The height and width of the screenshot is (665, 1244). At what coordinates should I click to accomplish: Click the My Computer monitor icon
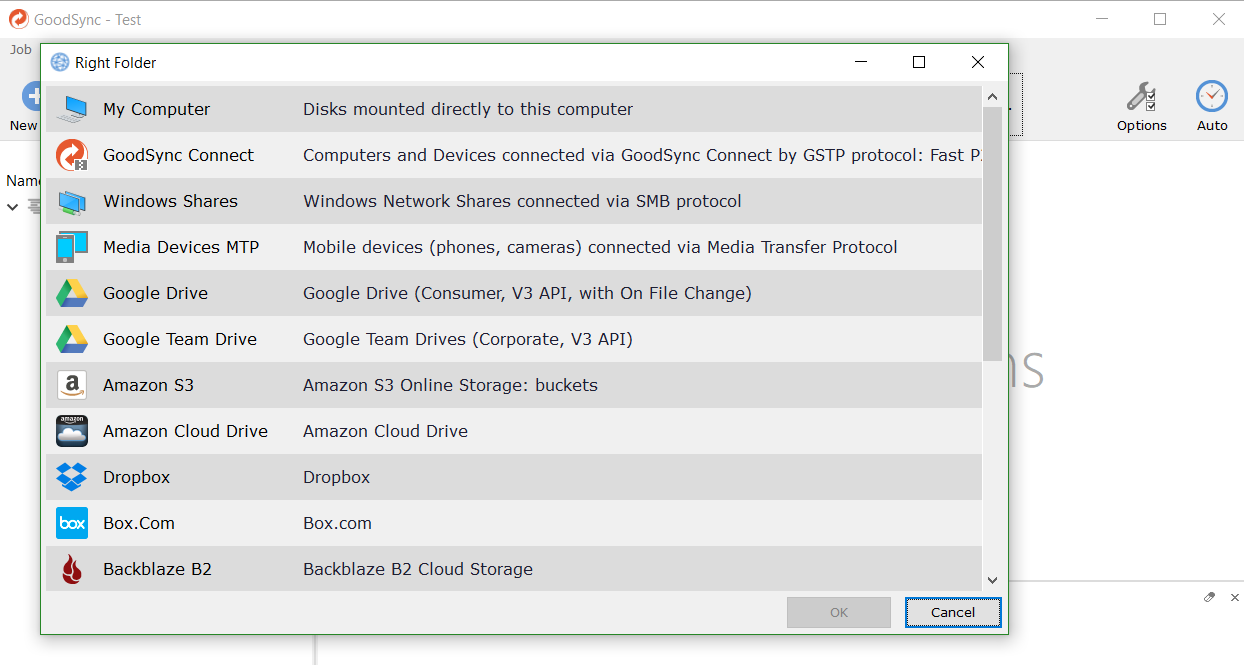72,109
